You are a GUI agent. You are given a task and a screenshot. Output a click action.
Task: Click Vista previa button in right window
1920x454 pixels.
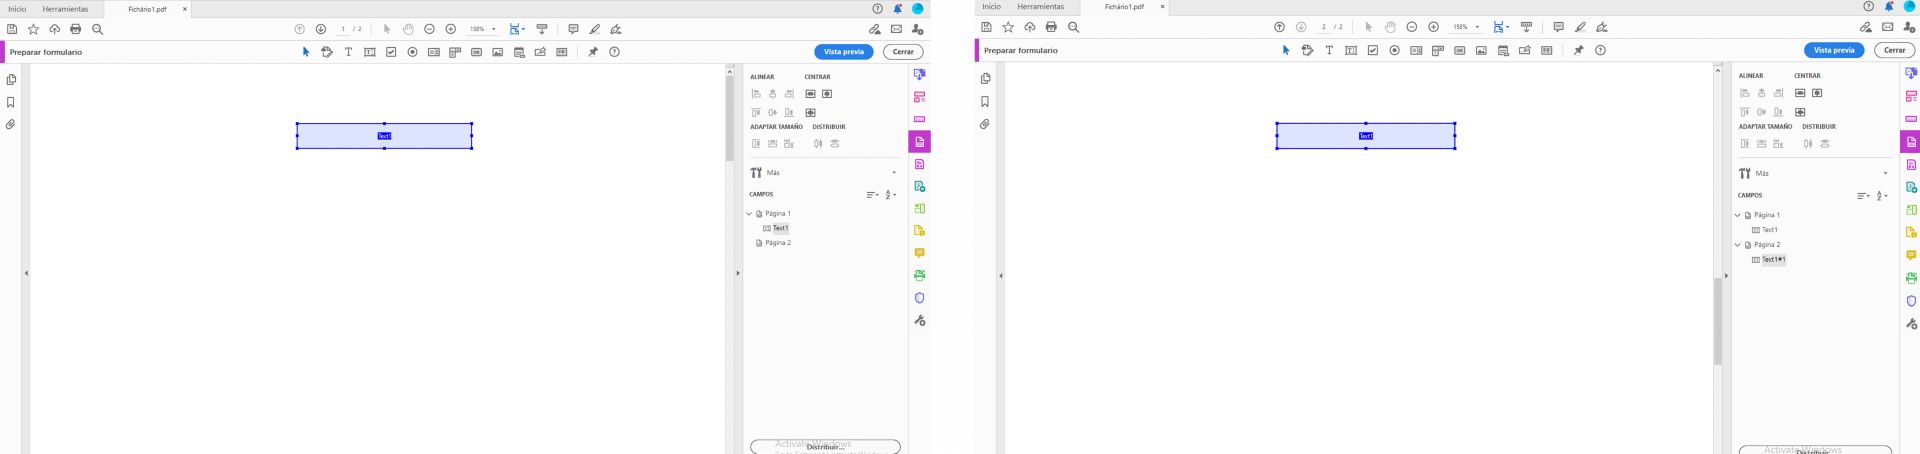[1834, 50]
